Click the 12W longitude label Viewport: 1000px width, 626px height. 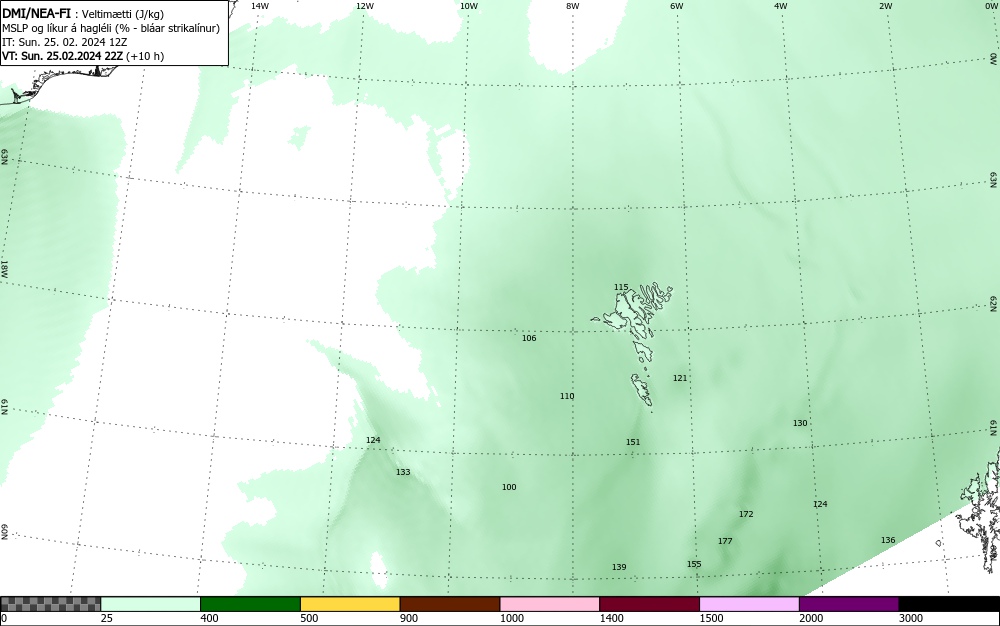(x=364, y=6)
